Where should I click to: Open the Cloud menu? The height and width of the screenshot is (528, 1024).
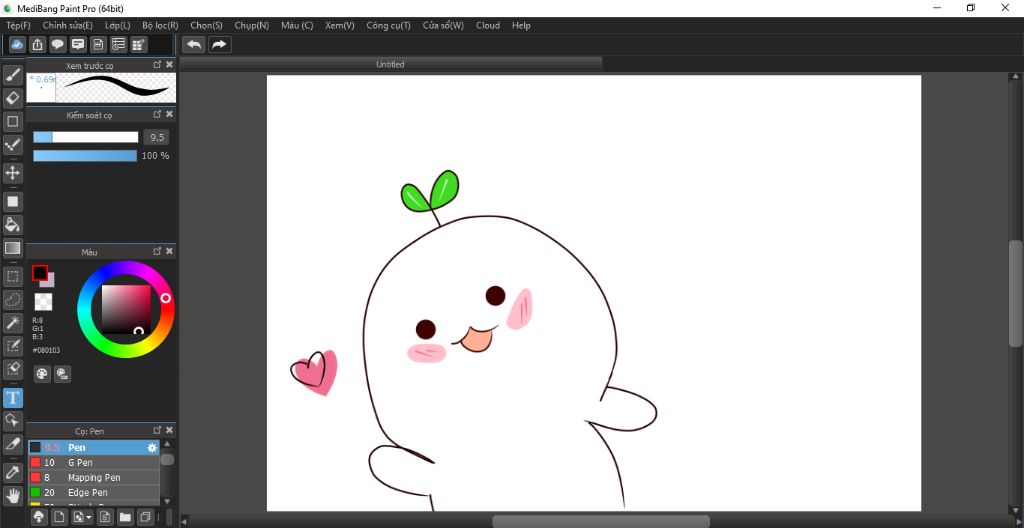pyautogui.click(x=488, y=25)
